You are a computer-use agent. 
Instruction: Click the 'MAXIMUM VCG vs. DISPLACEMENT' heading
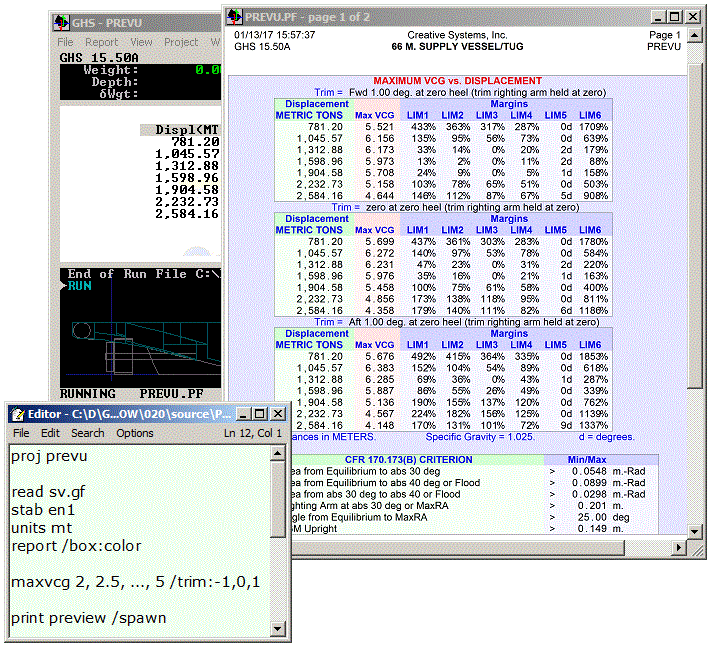point(457,81)
